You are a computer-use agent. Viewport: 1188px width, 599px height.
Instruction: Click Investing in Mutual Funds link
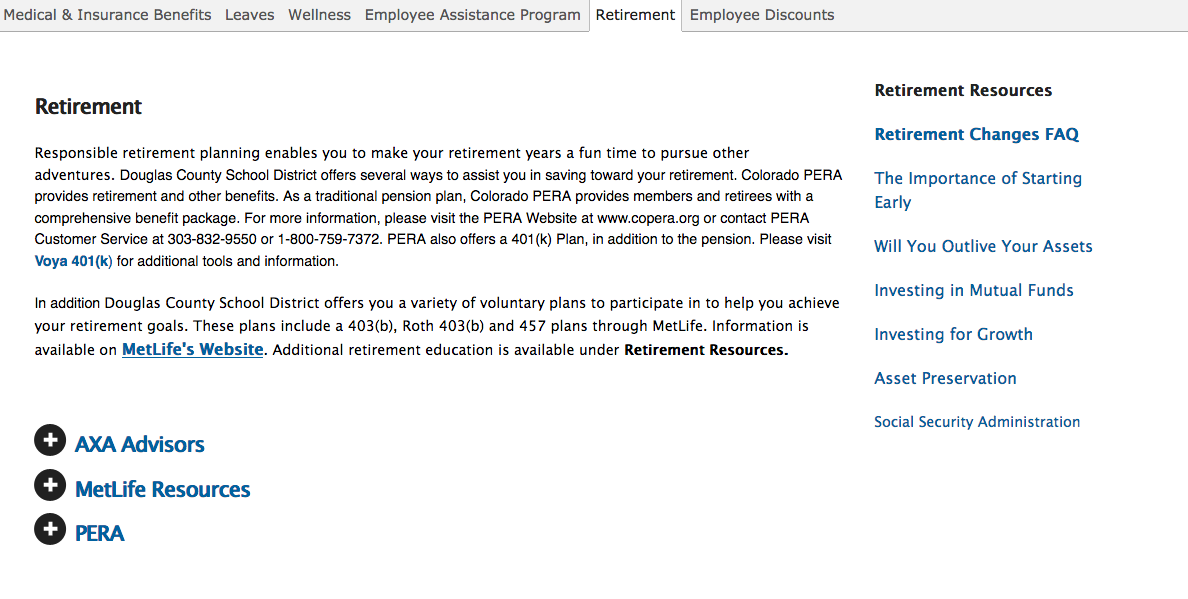coord(974,290)
